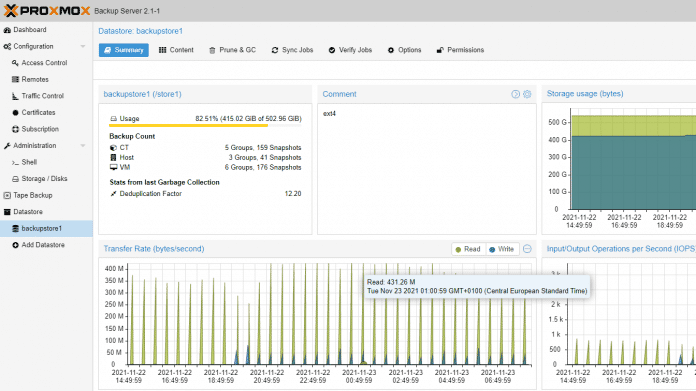Click the Host building icon
696x391 pixels.
click(113, 158)
